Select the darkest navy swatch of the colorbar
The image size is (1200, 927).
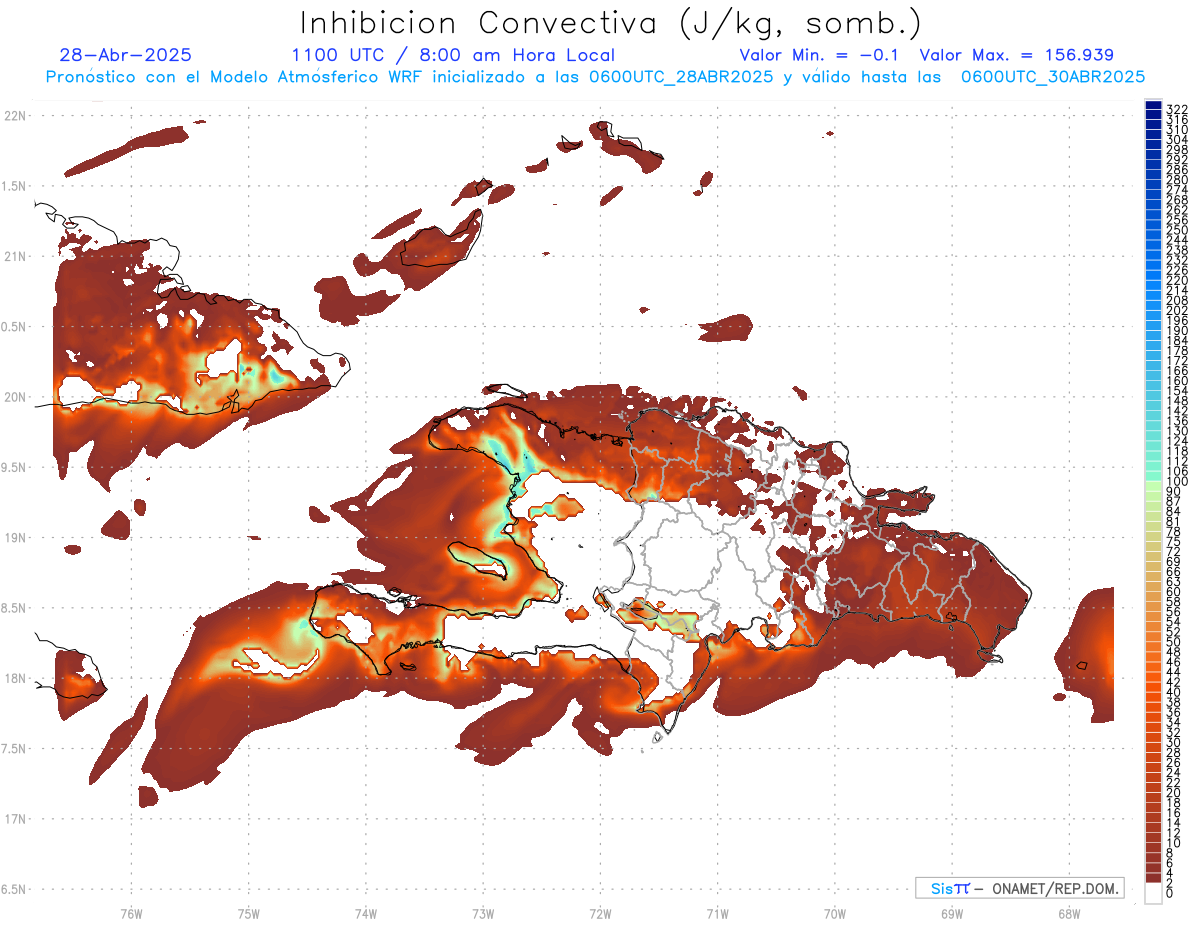pos(1153,106)
